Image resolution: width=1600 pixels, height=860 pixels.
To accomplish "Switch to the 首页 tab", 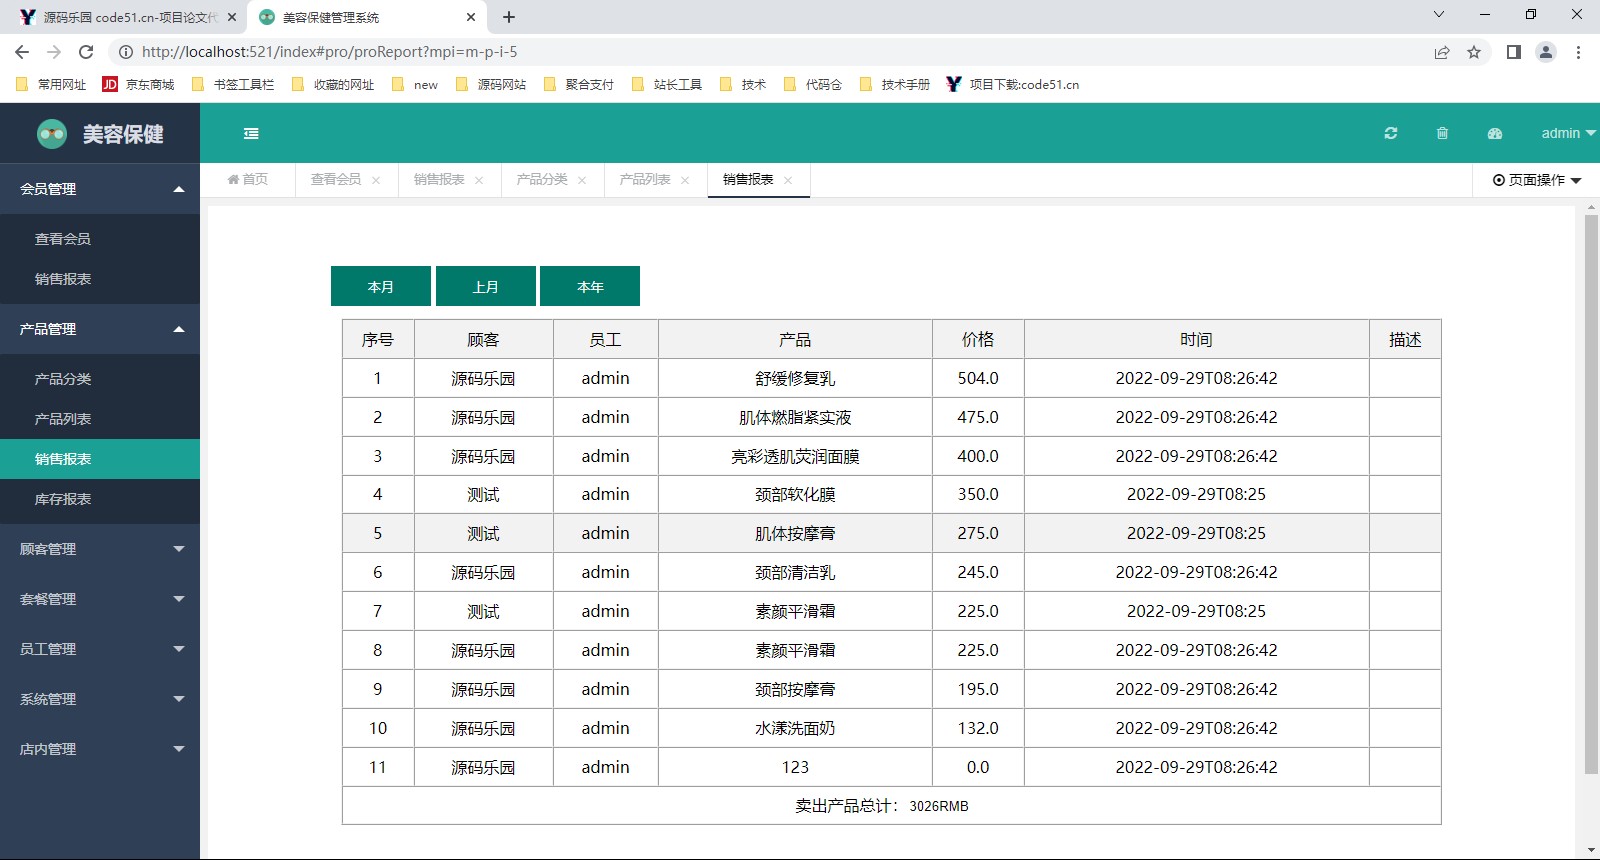I will [248, 179].
